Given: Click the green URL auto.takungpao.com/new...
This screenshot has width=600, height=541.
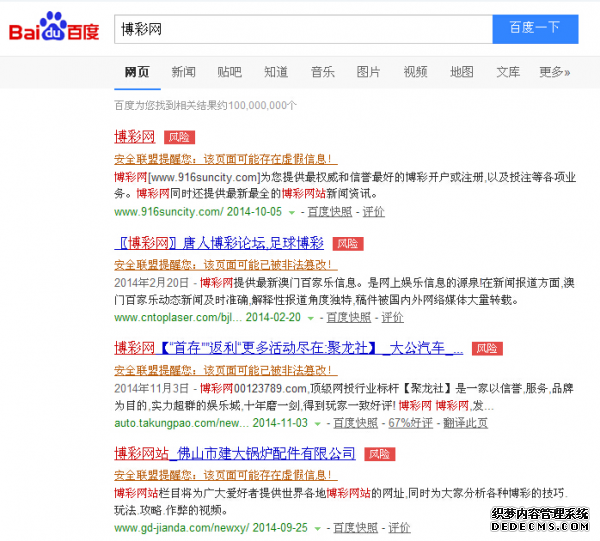Looking at the screenshot, I should 181,423.
